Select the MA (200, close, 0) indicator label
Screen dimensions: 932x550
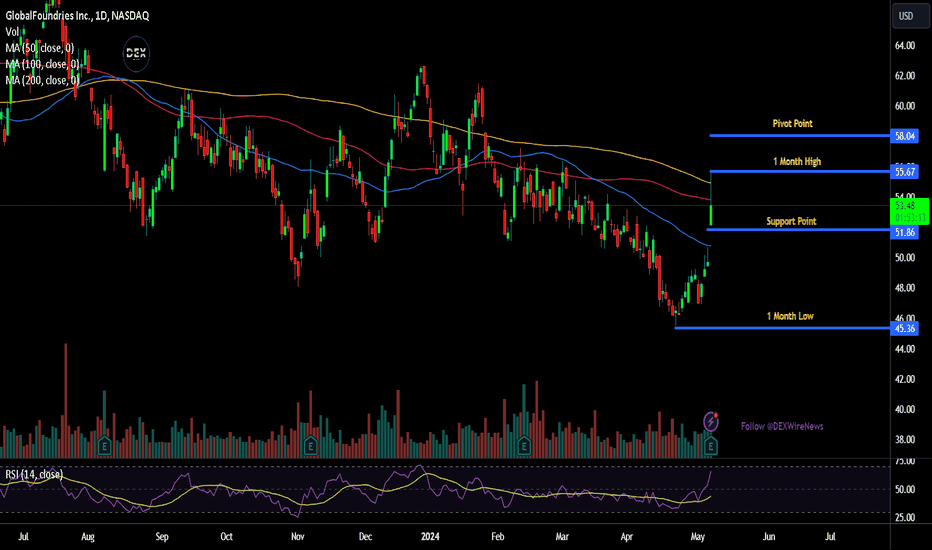point(42,80)
